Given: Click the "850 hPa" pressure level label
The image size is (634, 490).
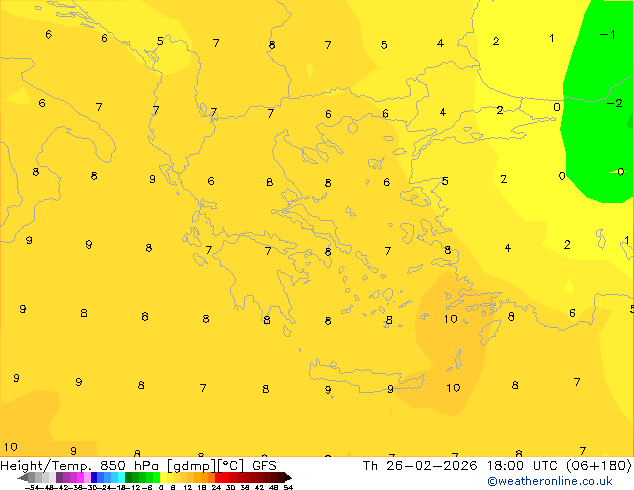Looking at the screenshot, I should pos(129,466).
